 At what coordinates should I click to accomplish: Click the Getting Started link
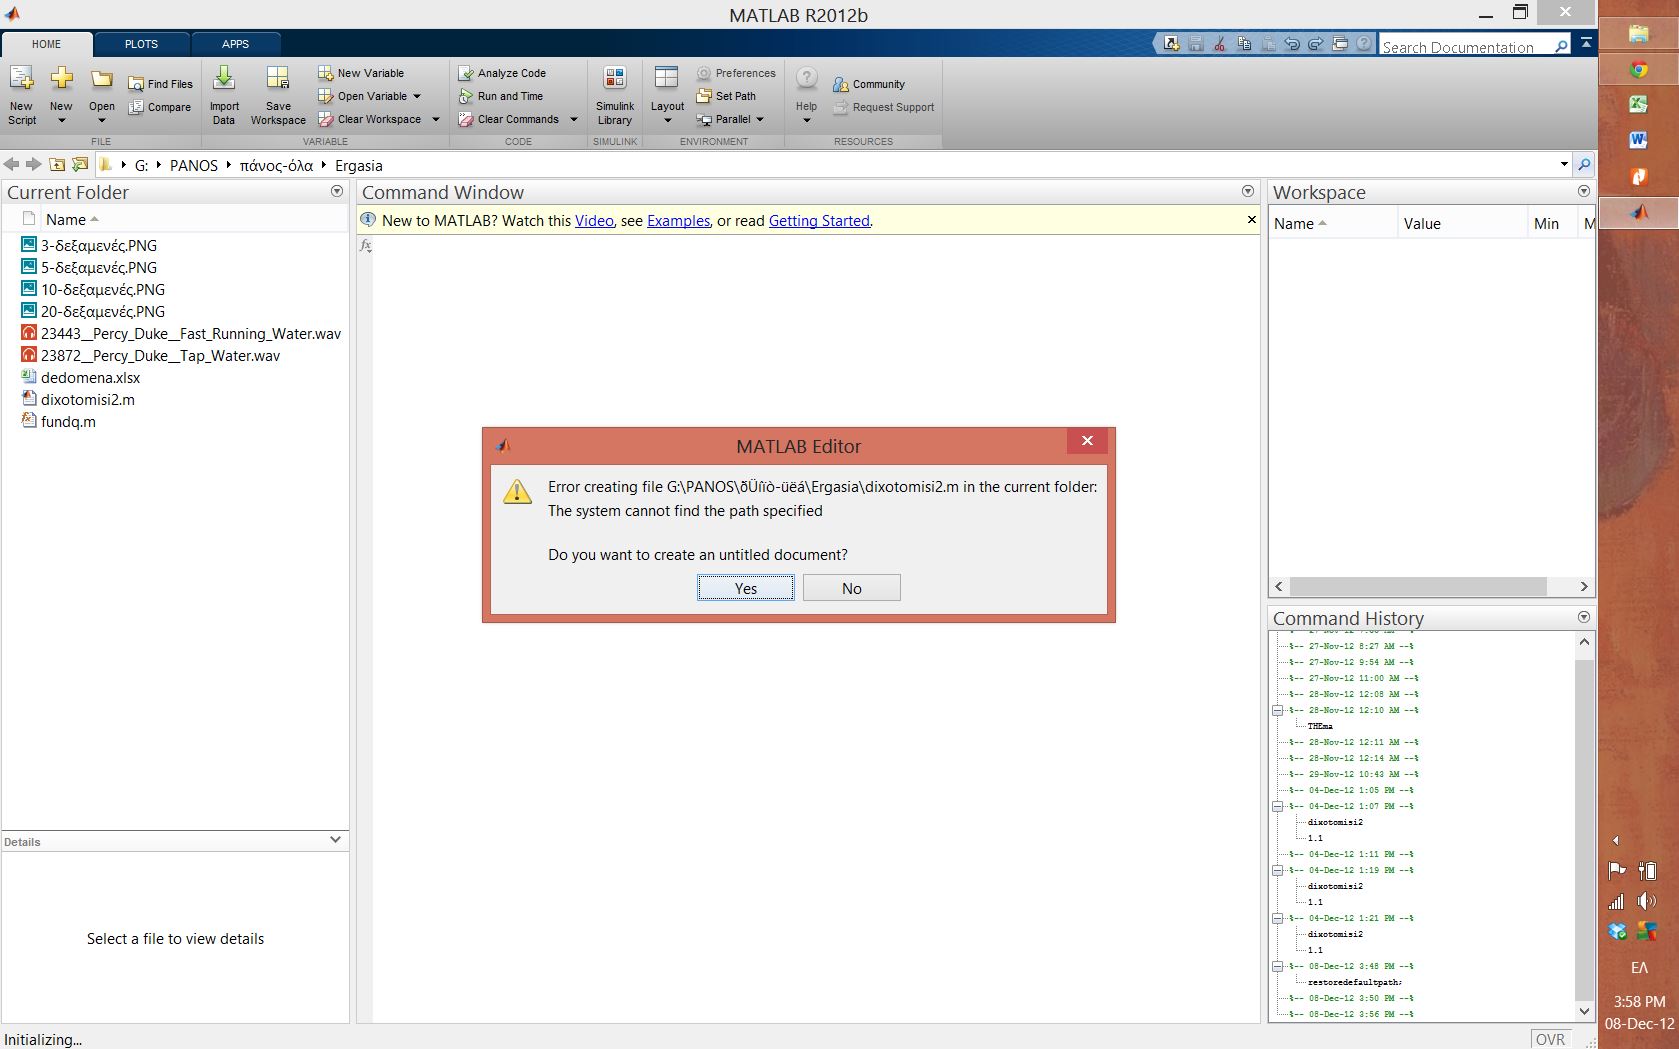tap(819, 221)
